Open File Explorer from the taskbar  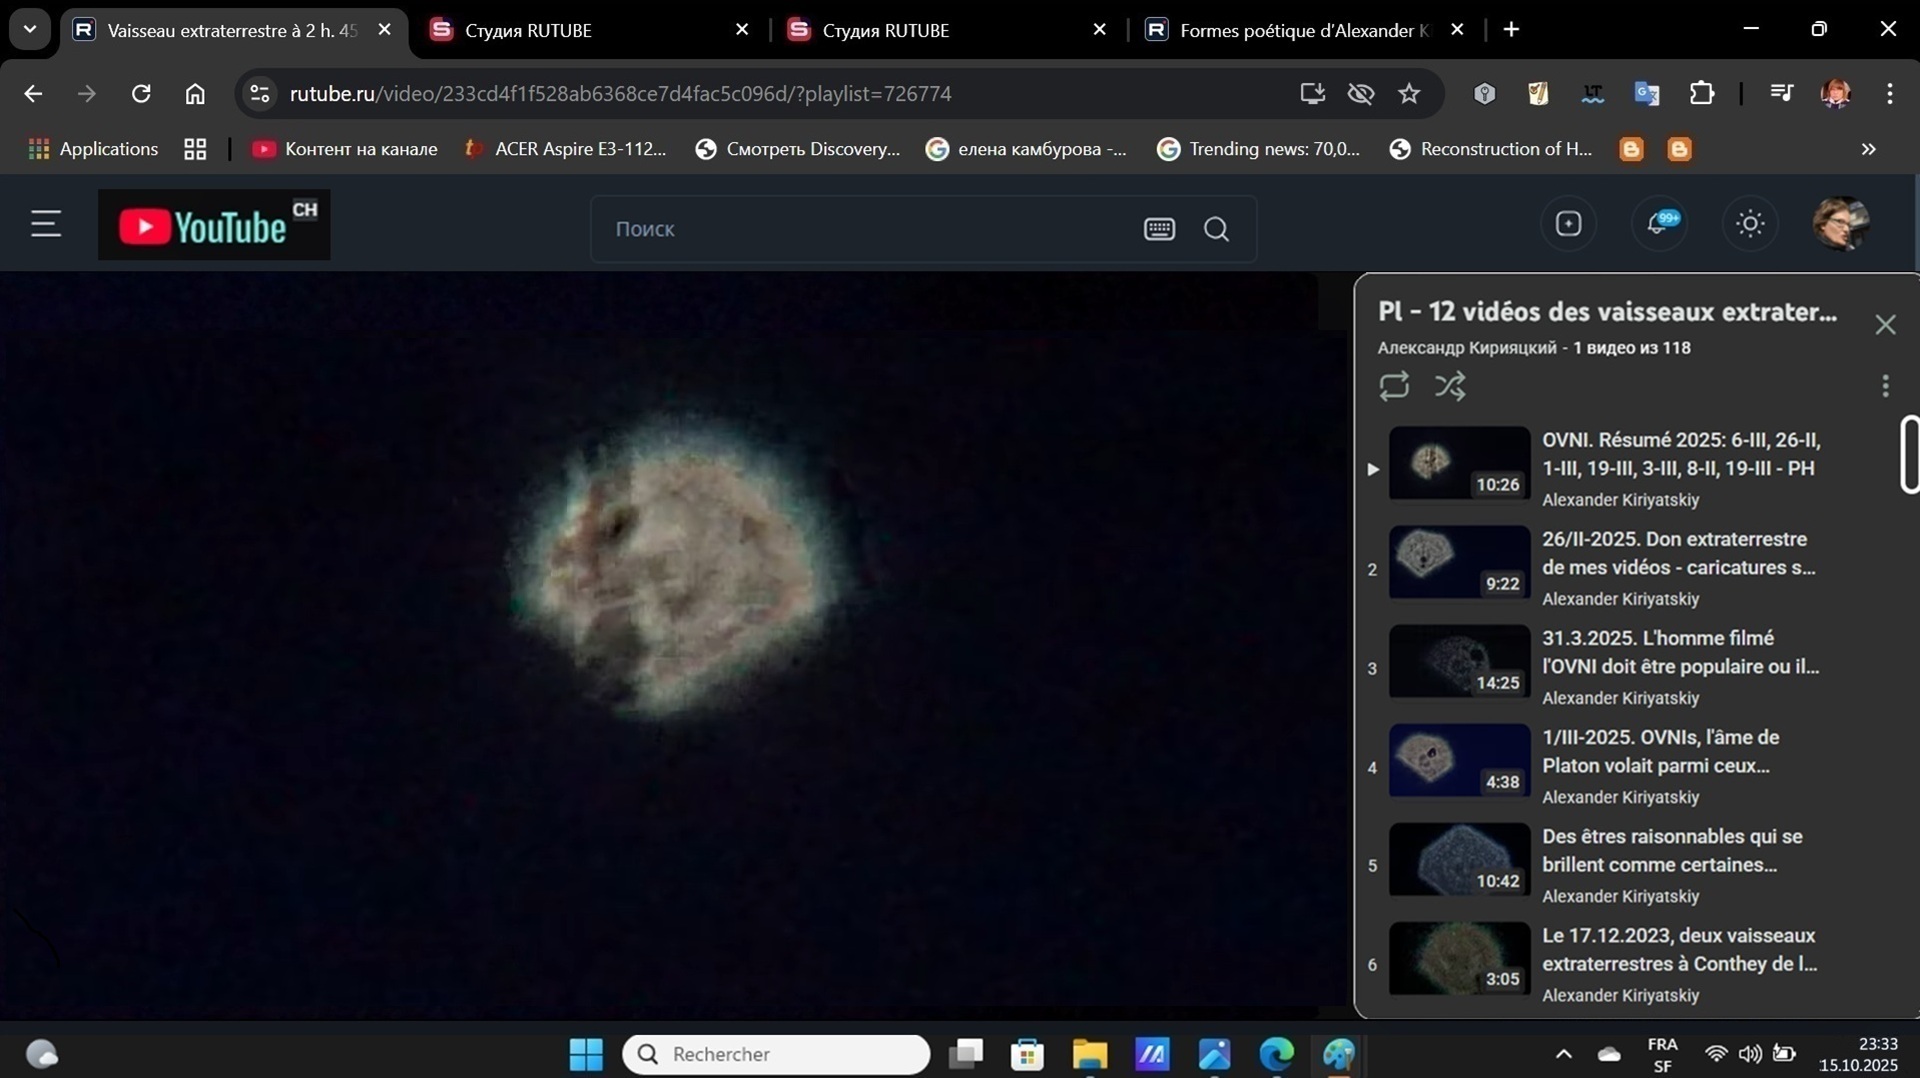pyautogui.click(x=1089, y=1054)
